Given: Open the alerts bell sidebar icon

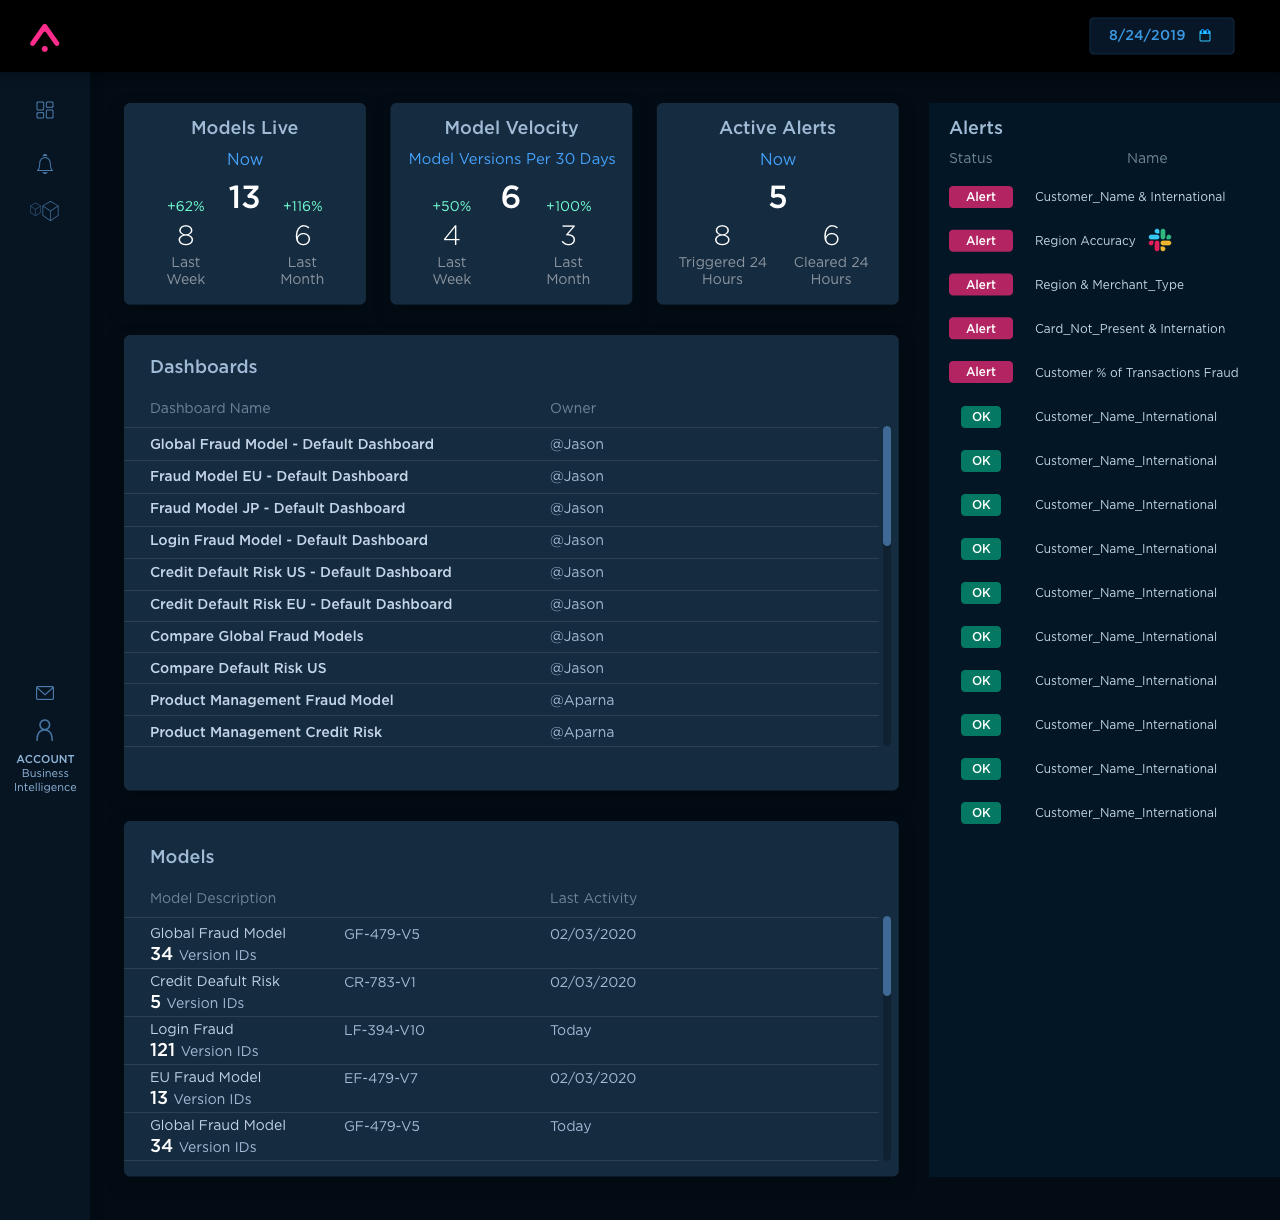Looking at the screenshot, I should (x=45, y=164).
